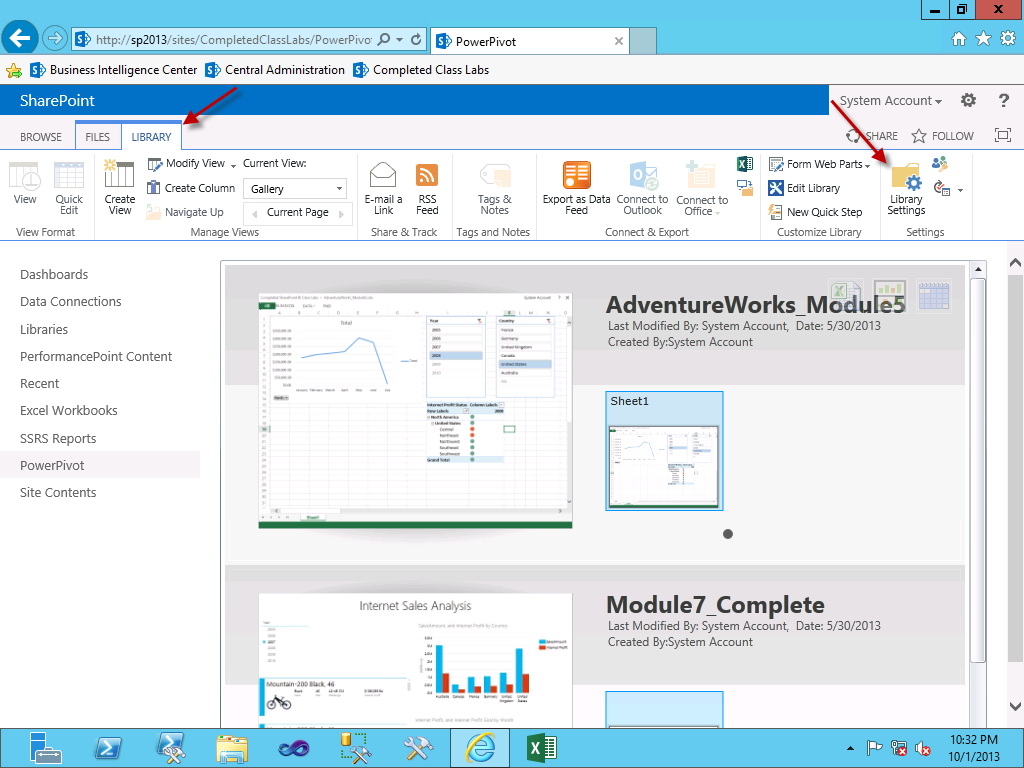The image size is (1024, 768).
Task: Click SHARE in the page header
Action: tap(872, 136)
